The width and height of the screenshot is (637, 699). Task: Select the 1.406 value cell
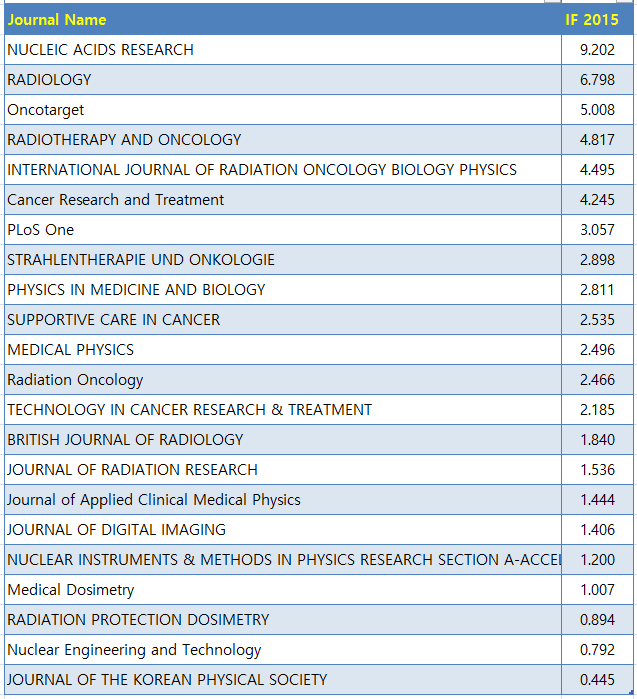click(x=597, y=529)
